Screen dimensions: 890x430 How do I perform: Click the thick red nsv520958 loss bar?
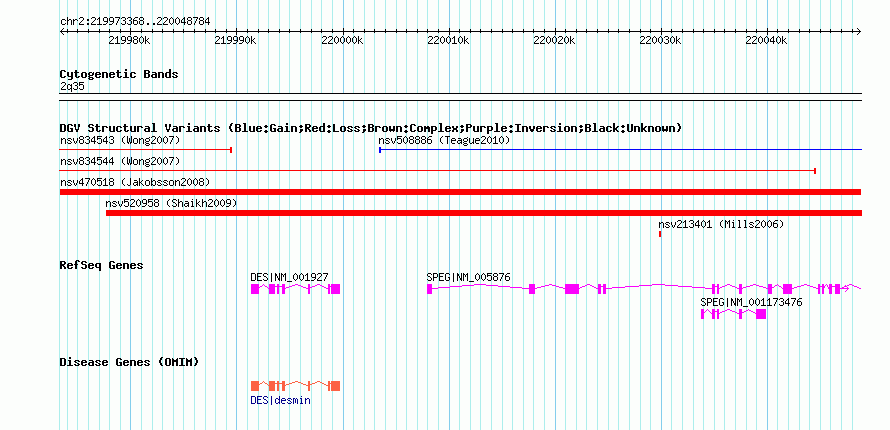pos(484,213)
